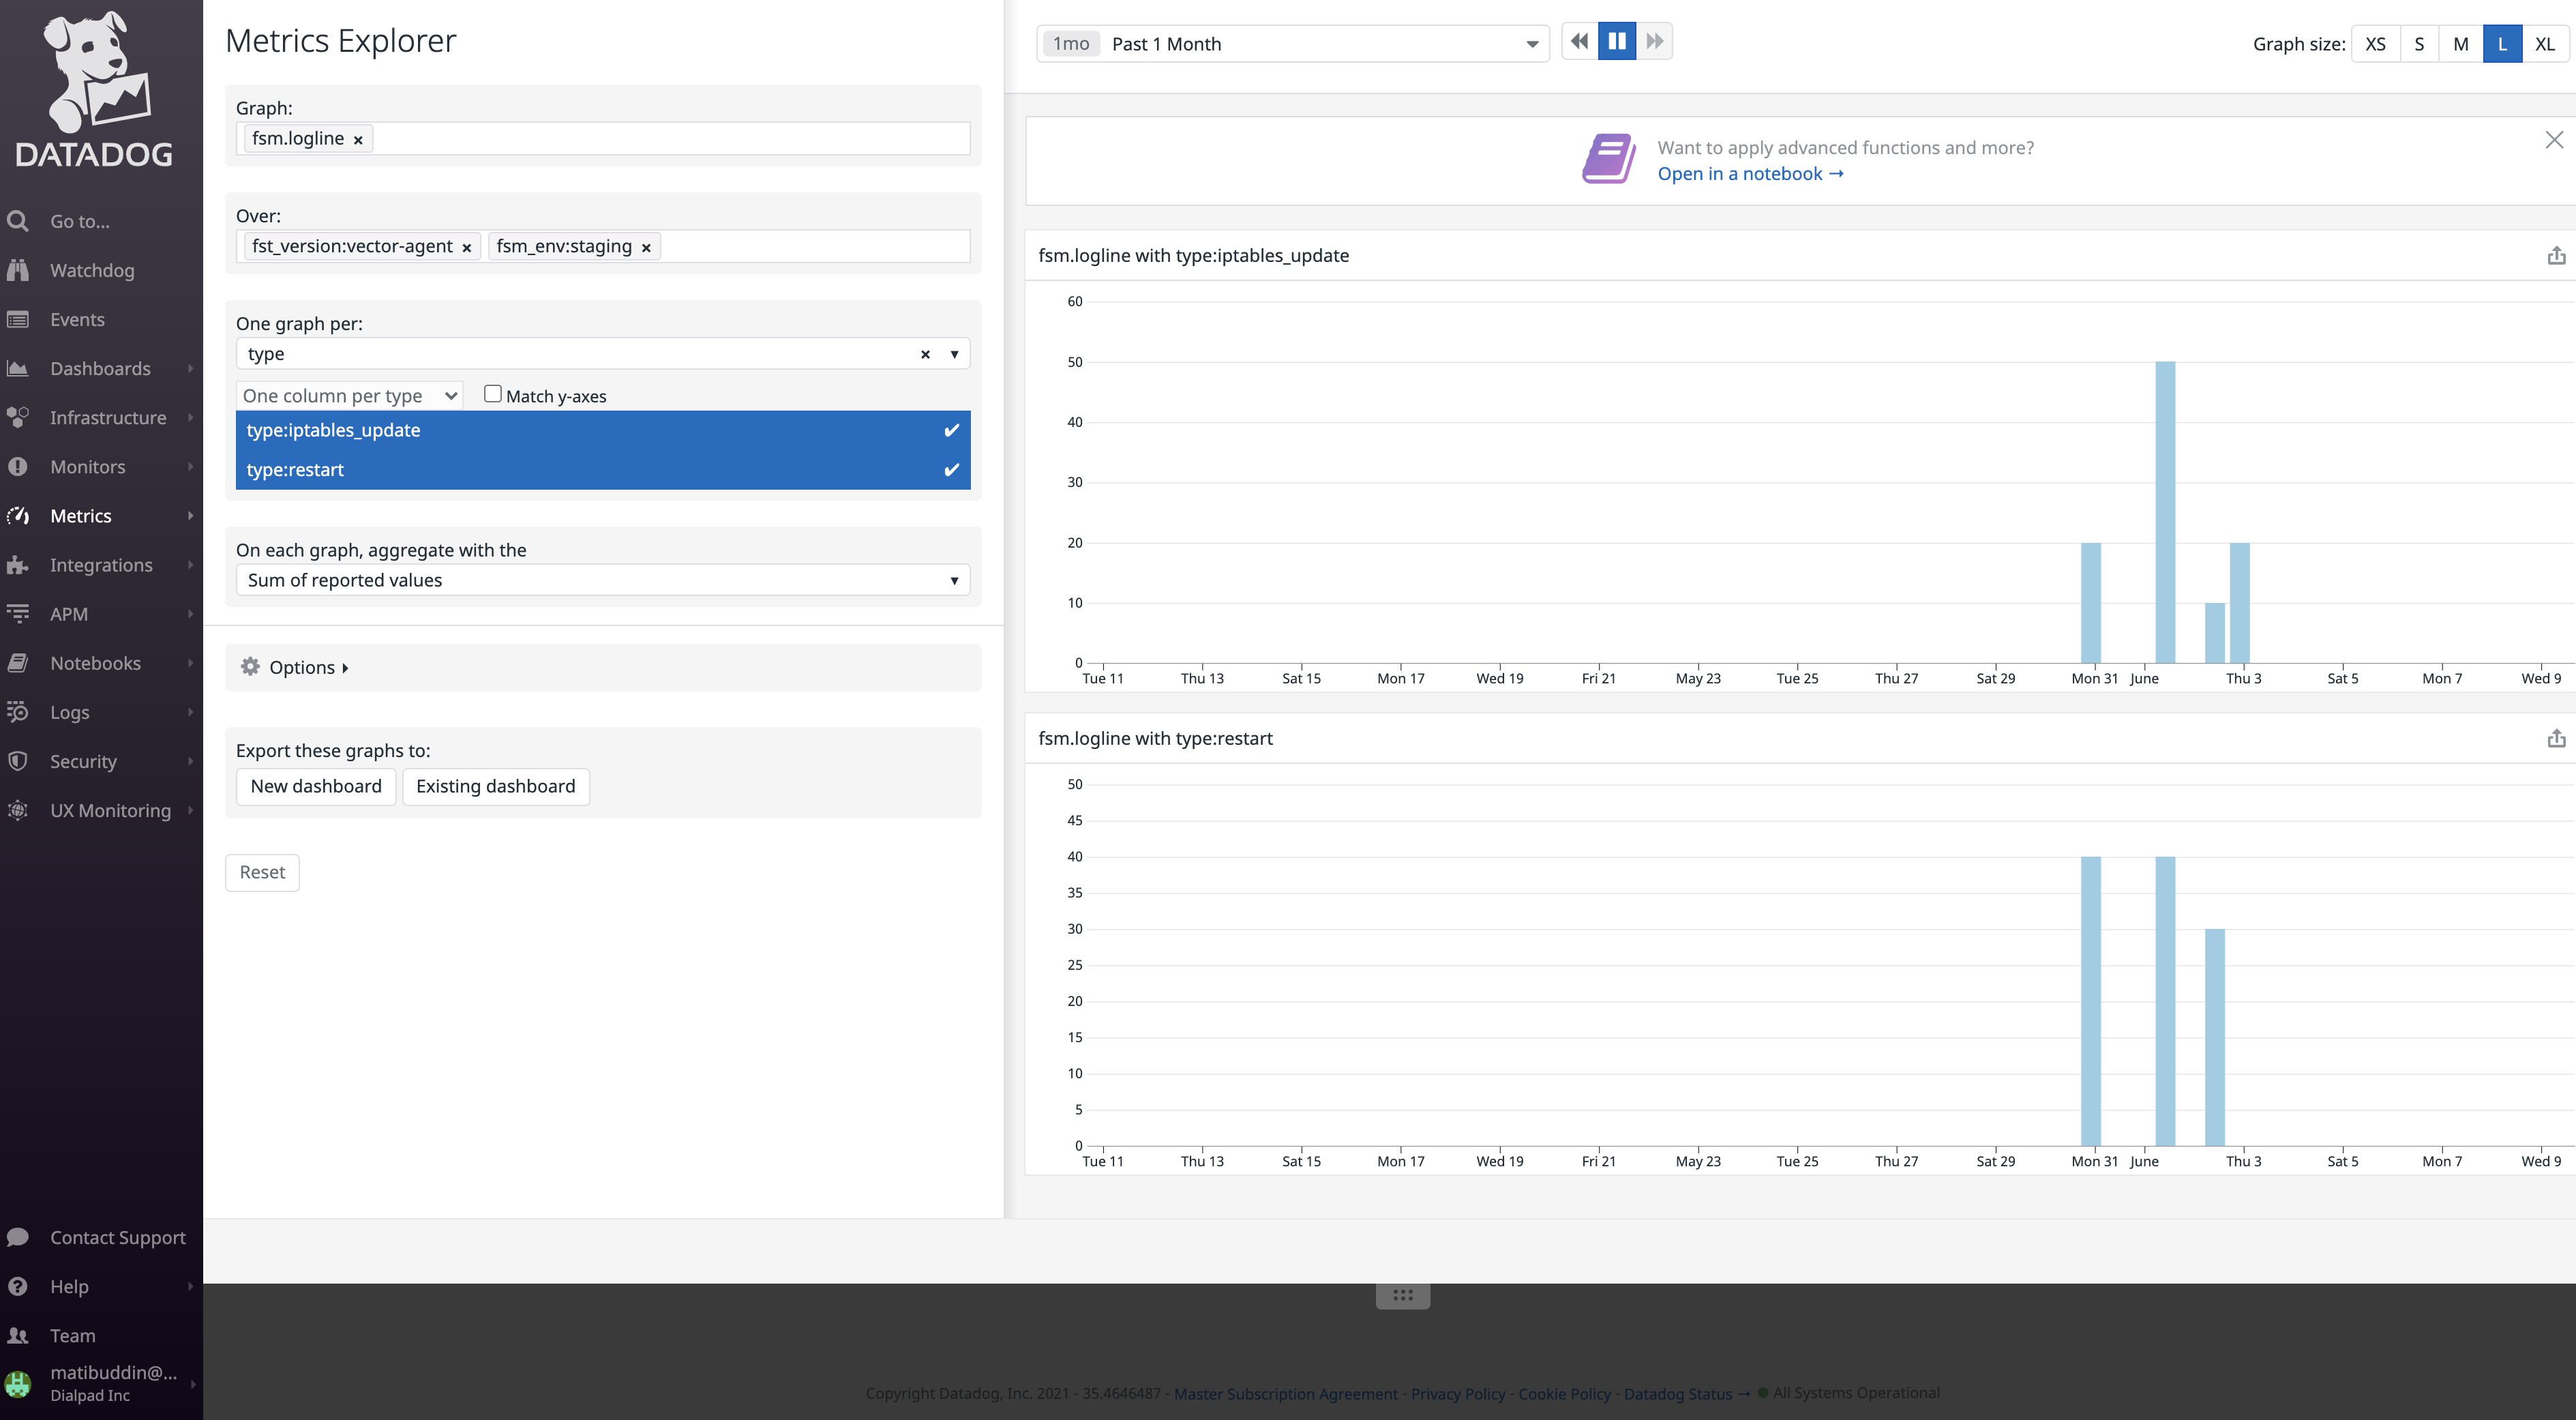Open the Watchdog section

(91, 270)
